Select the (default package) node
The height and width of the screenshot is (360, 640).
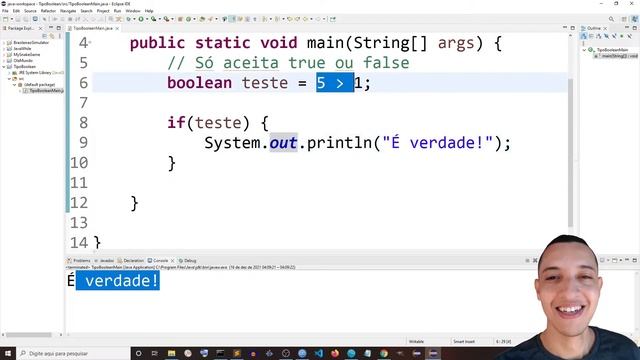point(36,84)
